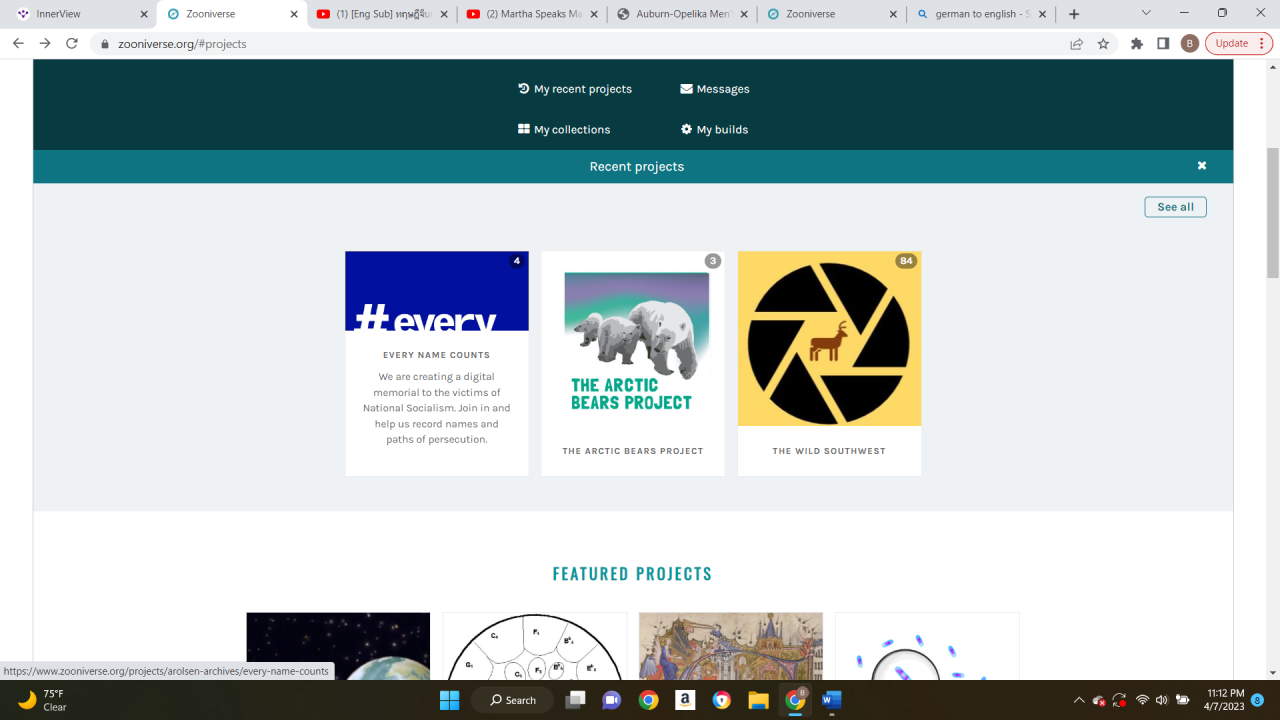Open the weather widget 75°F Clear
Image resolution: width=1280 pixels, height=720 pixels.
(42, 700)
